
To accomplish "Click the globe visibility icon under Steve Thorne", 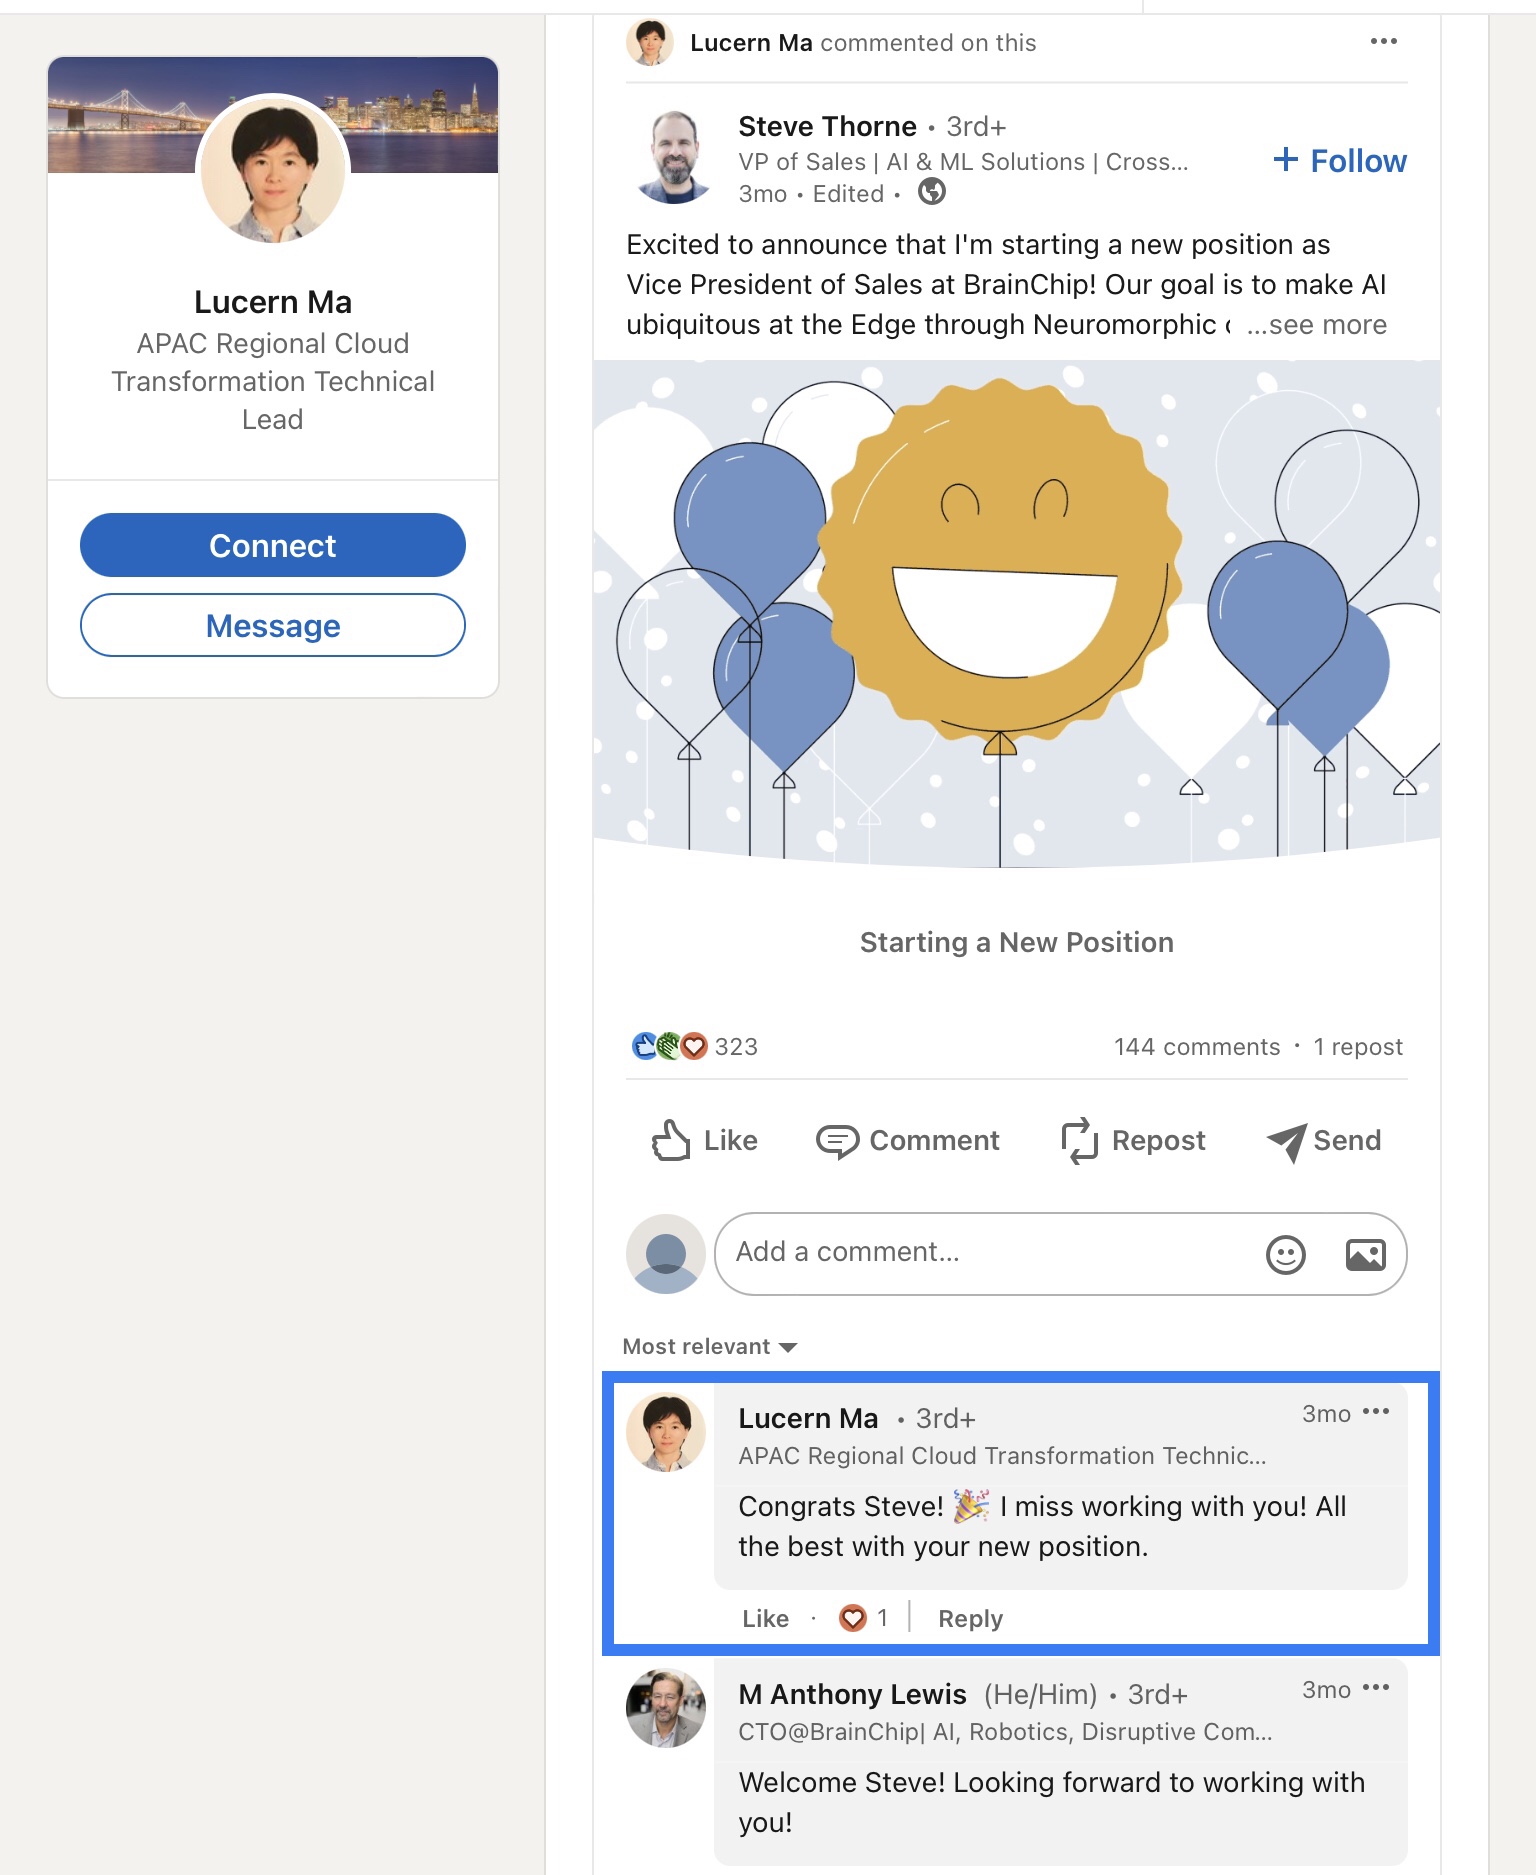I will tap(932, 191).
